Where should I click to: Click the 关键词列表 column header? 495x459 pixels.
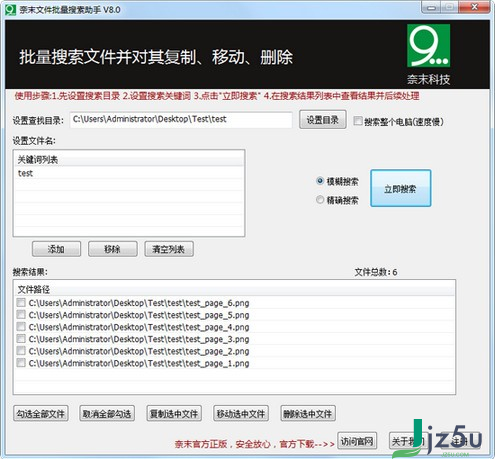coord(129,159)
